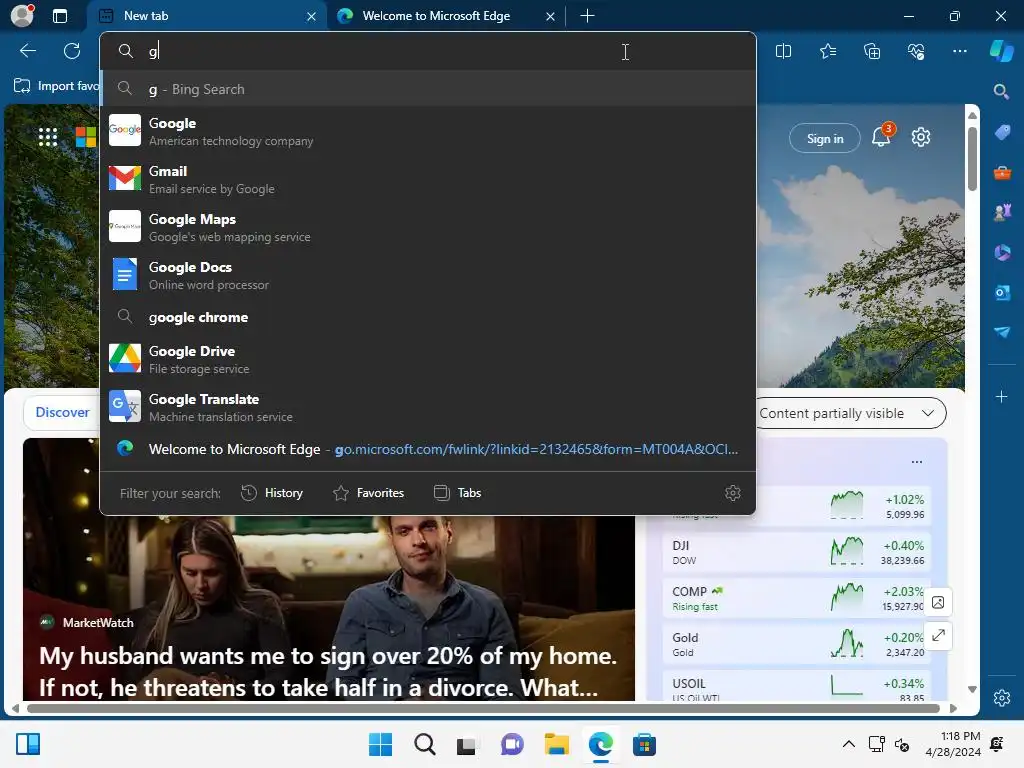The width and height of the screenshot is (1024, 768).
Task: Go back with the back arrow
Action: coord(27,51)
